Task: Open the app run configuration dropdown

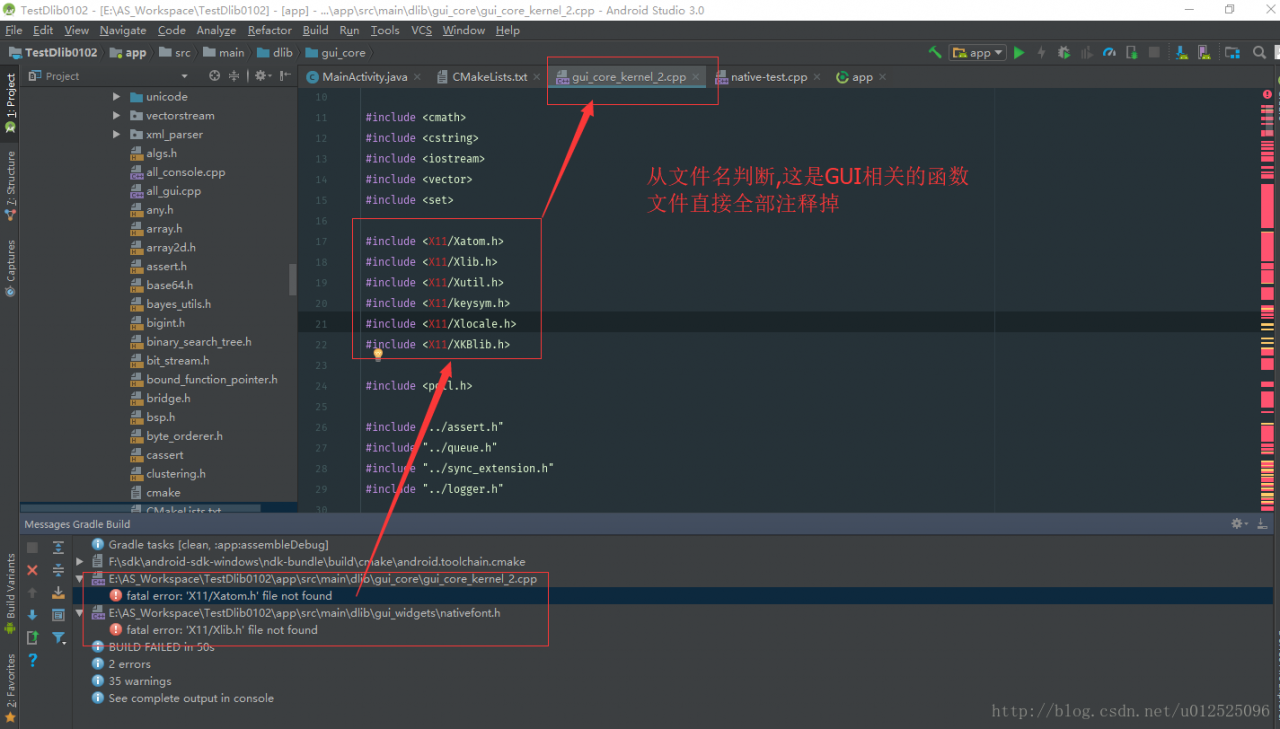Action: pos(978,53)
